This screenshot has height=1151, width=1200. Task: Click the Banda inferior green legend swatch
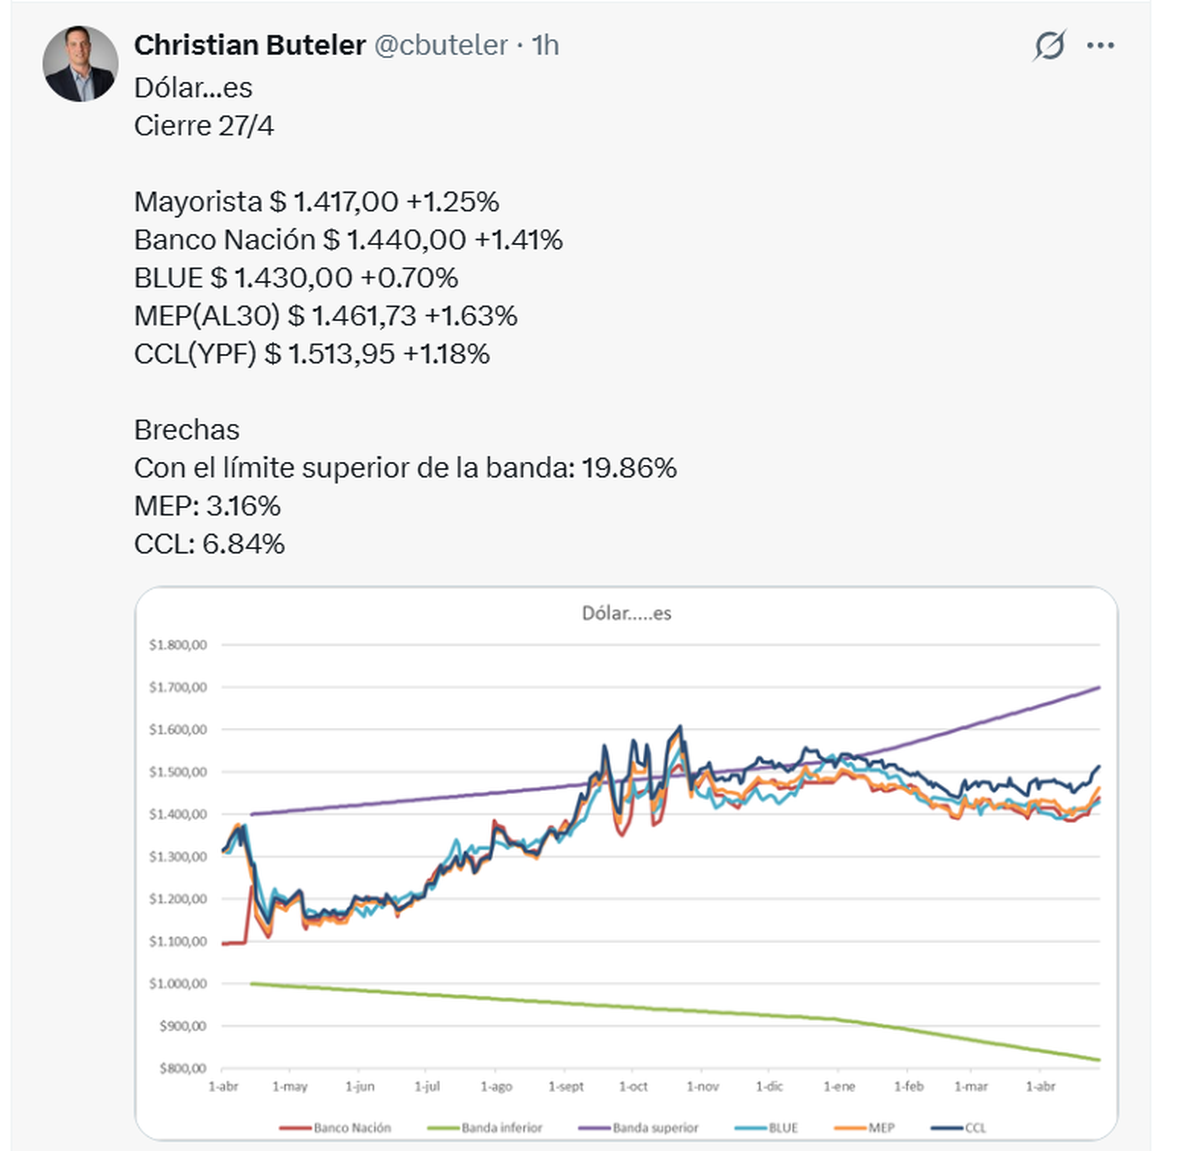coord(443,1128)
